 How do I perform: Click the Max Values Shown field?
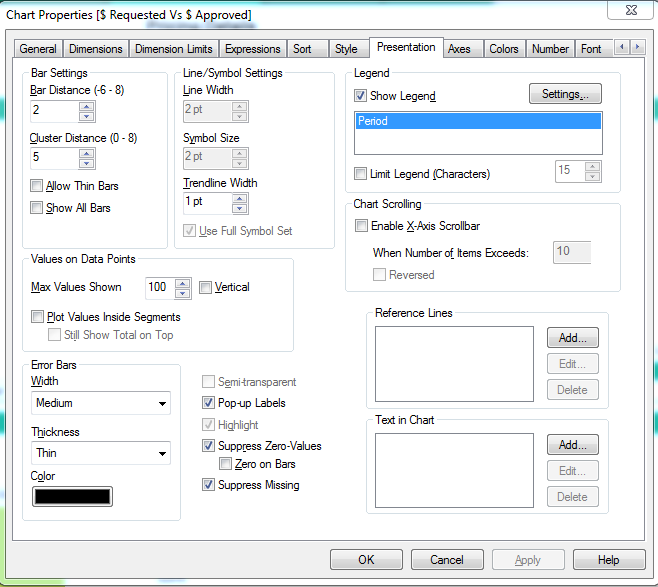160,288
